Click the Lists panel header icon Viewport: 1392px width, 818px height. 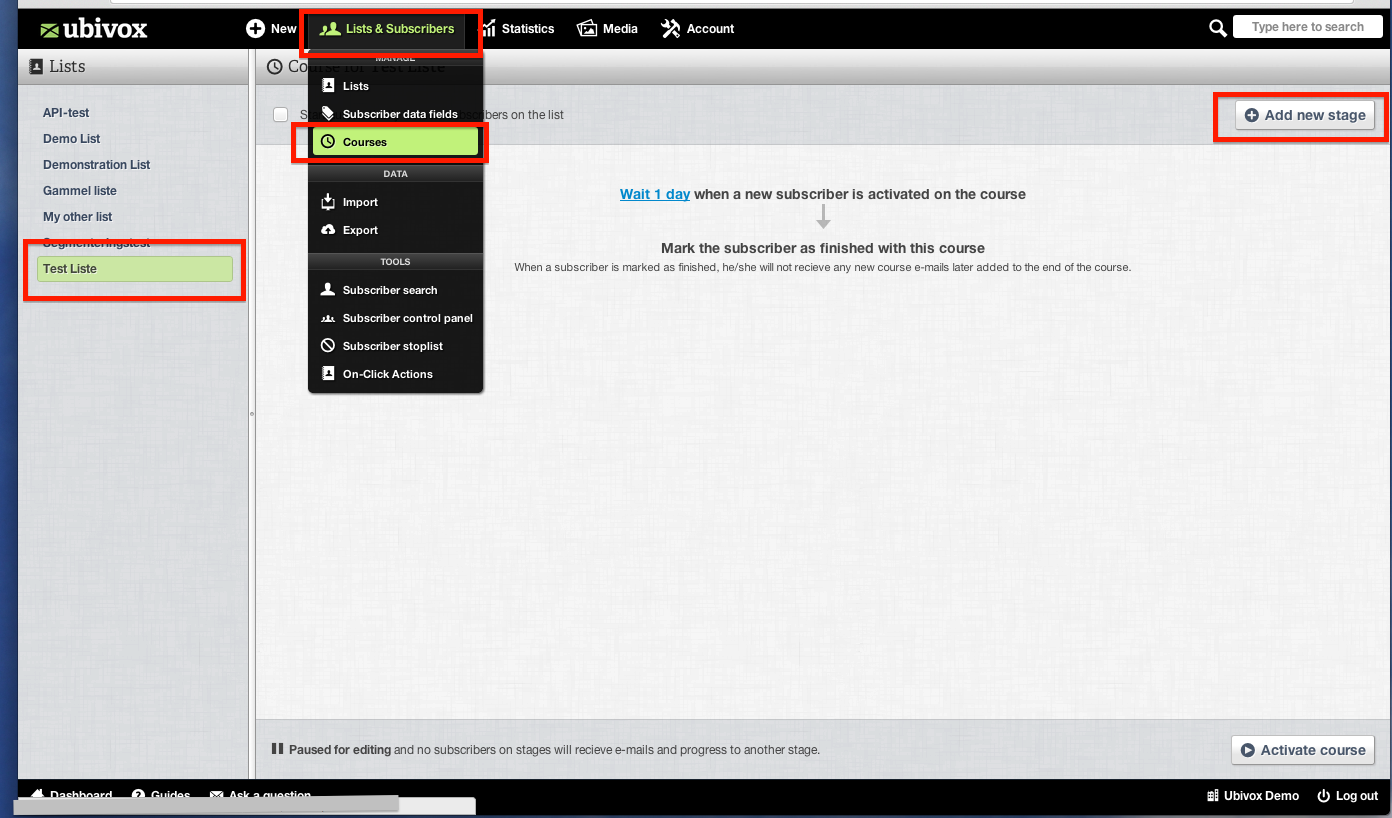click(37, 66)
